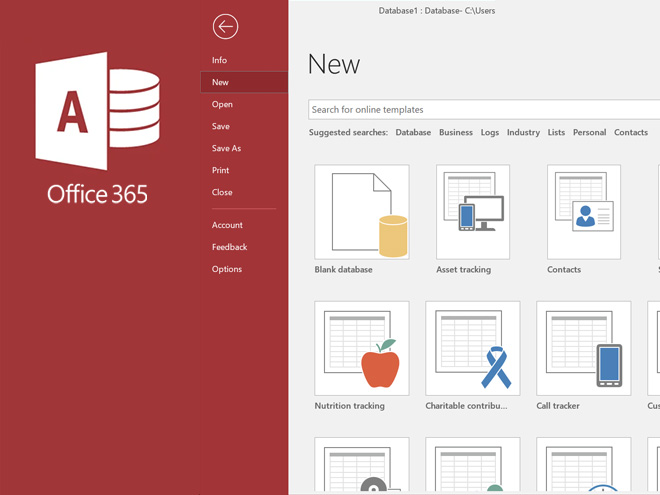The width and height of the screenshot is (660, 495).
Task: Click the Personal suggested search link
Action: (589, 133)
